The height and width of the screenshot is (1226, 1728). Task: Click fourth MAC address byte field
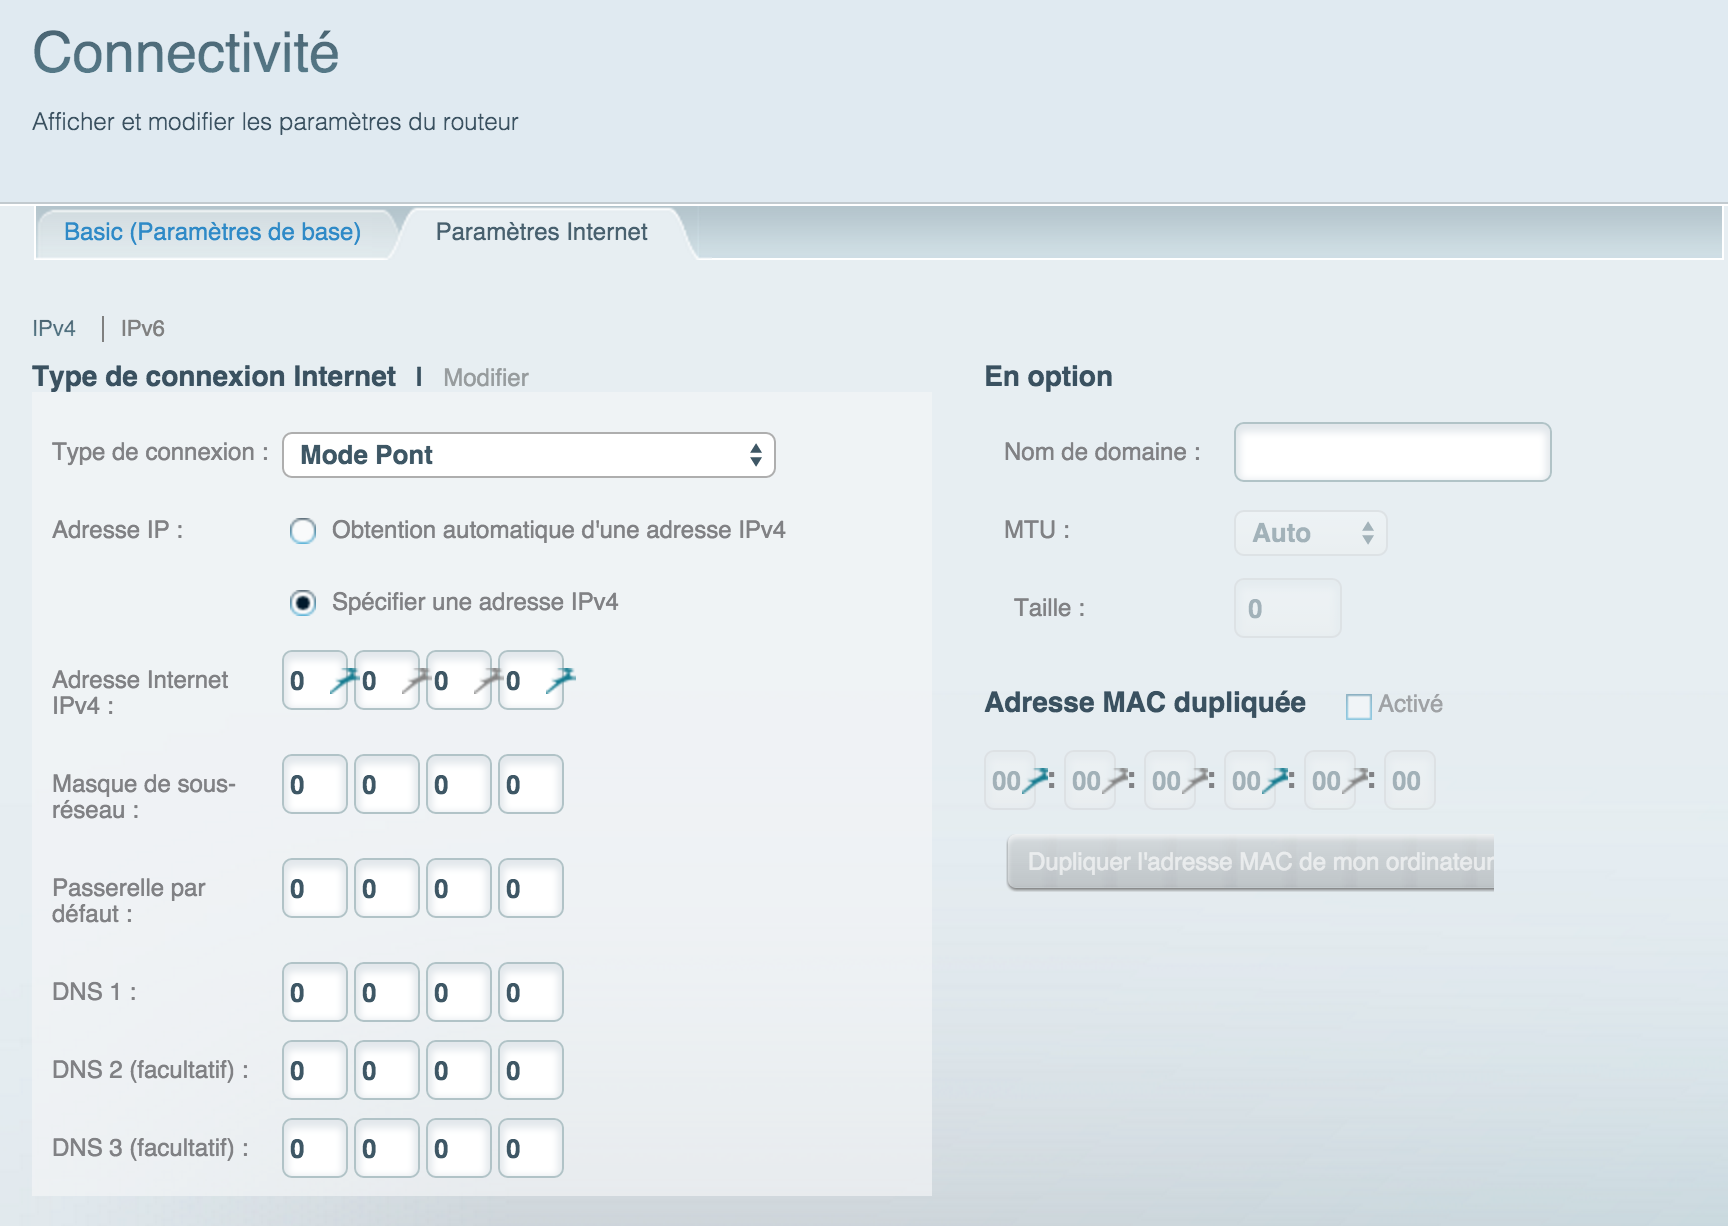coord(1250,781)
